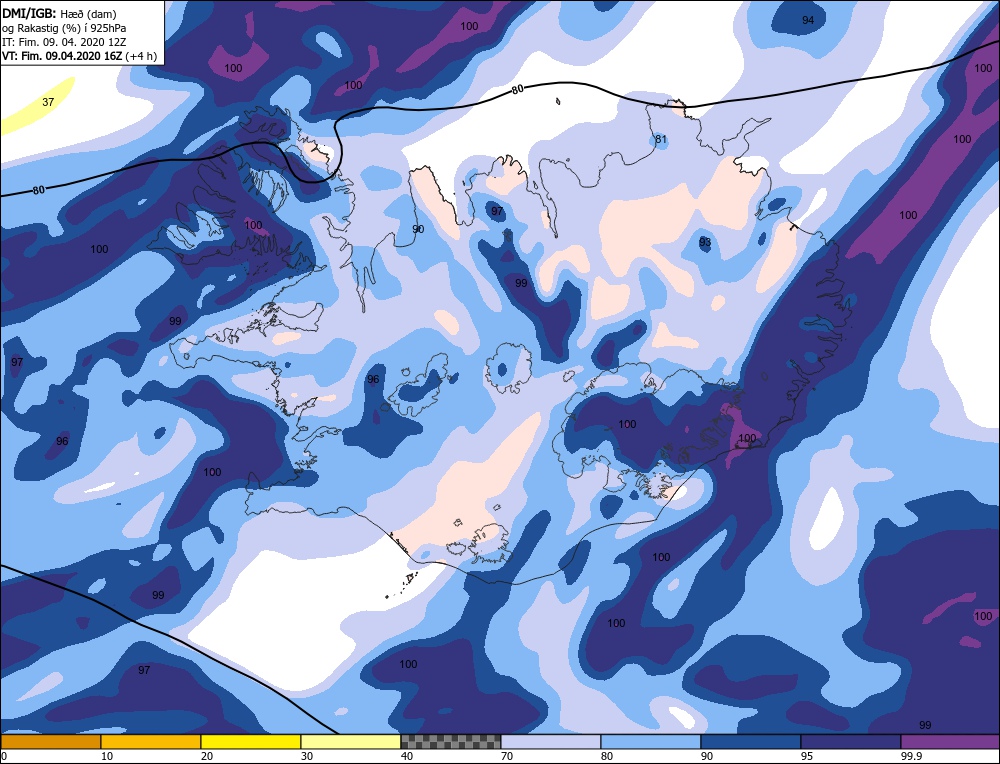Screen dimensions: 1000x764
Task: Select the orange 10–20 legend swatch
Action: [151, 742]
